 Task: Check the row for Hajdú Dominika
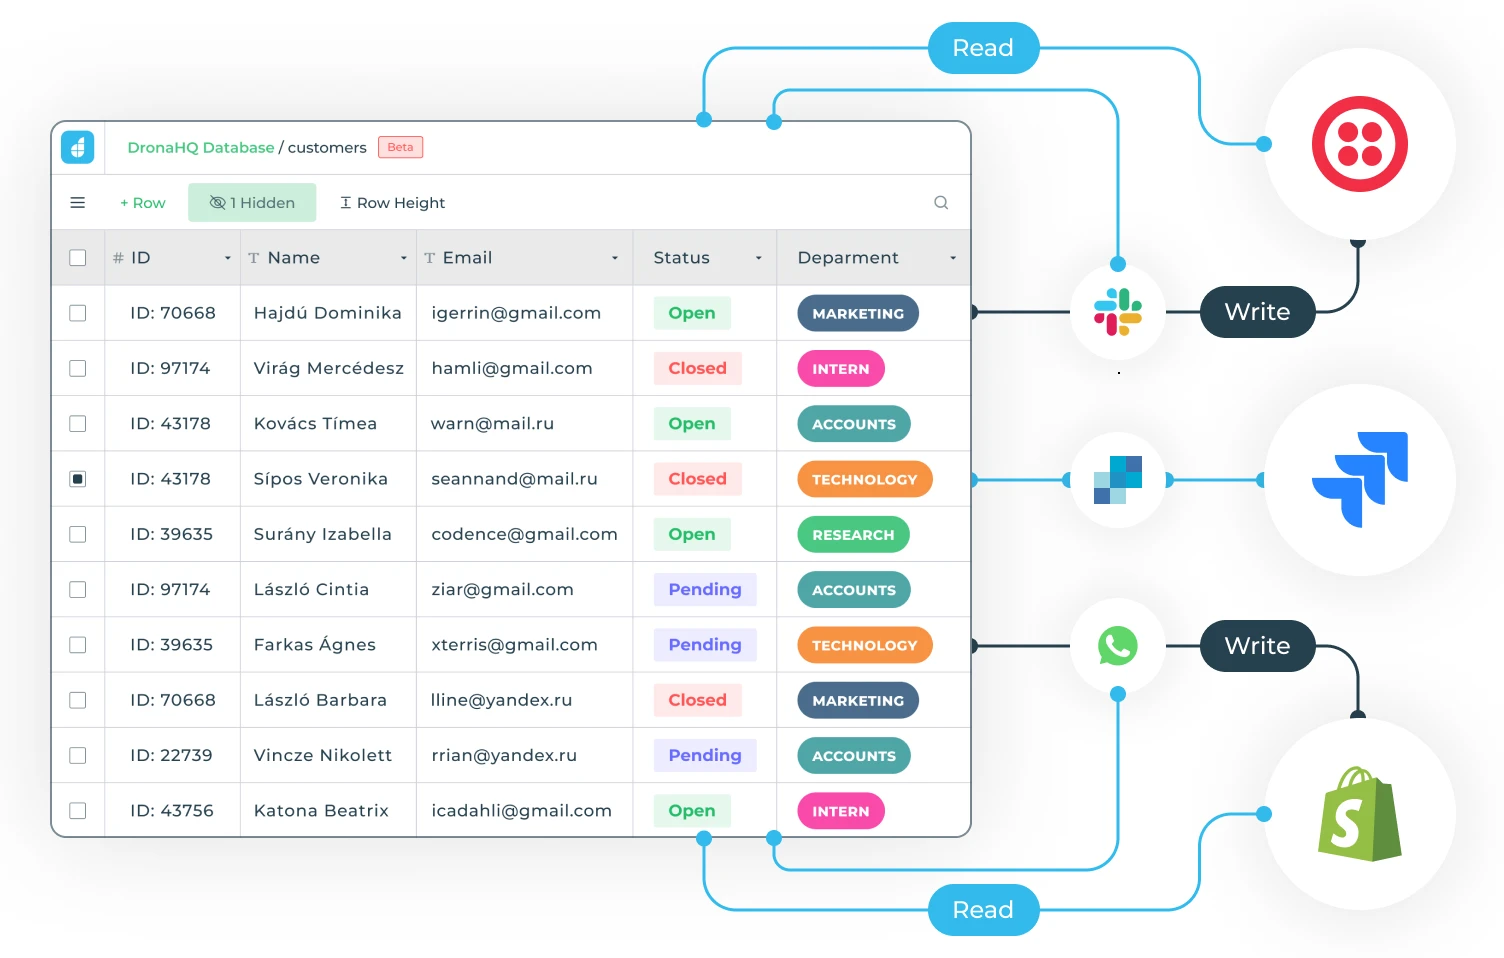click(77, 313)
